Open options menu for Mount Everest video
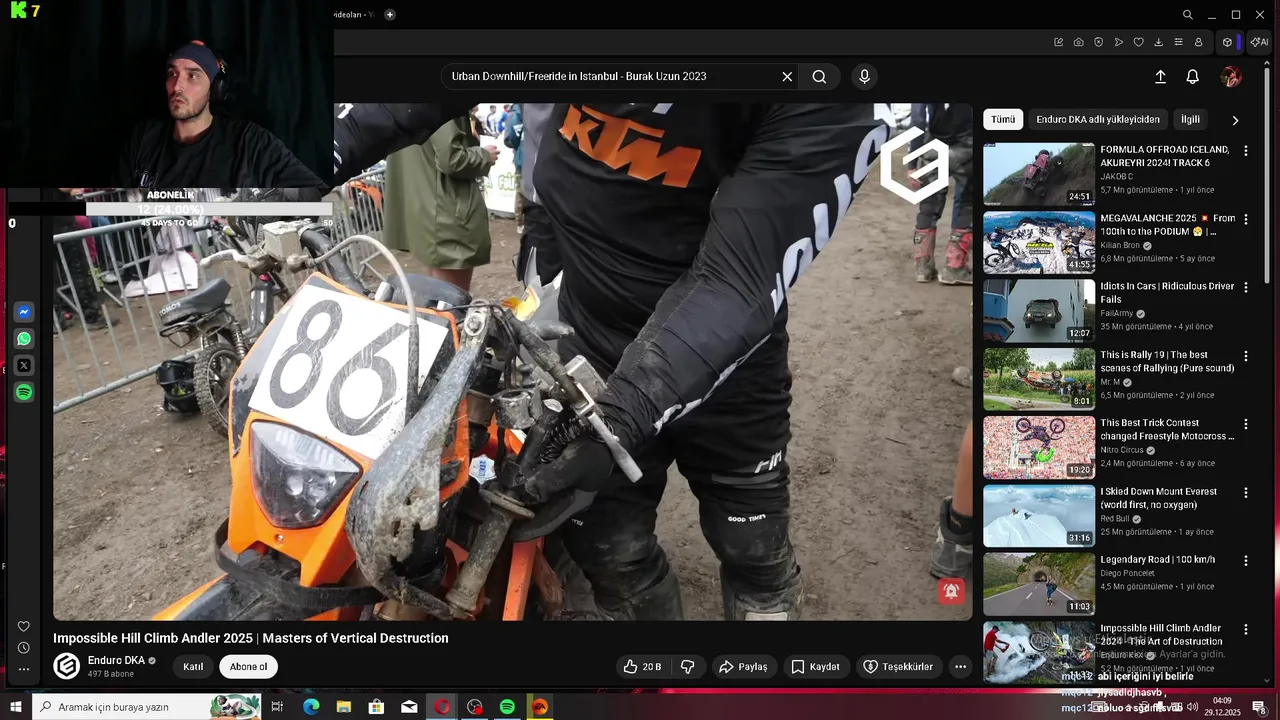Screen dimensions: 1280x720 [x=1246, y=493]
